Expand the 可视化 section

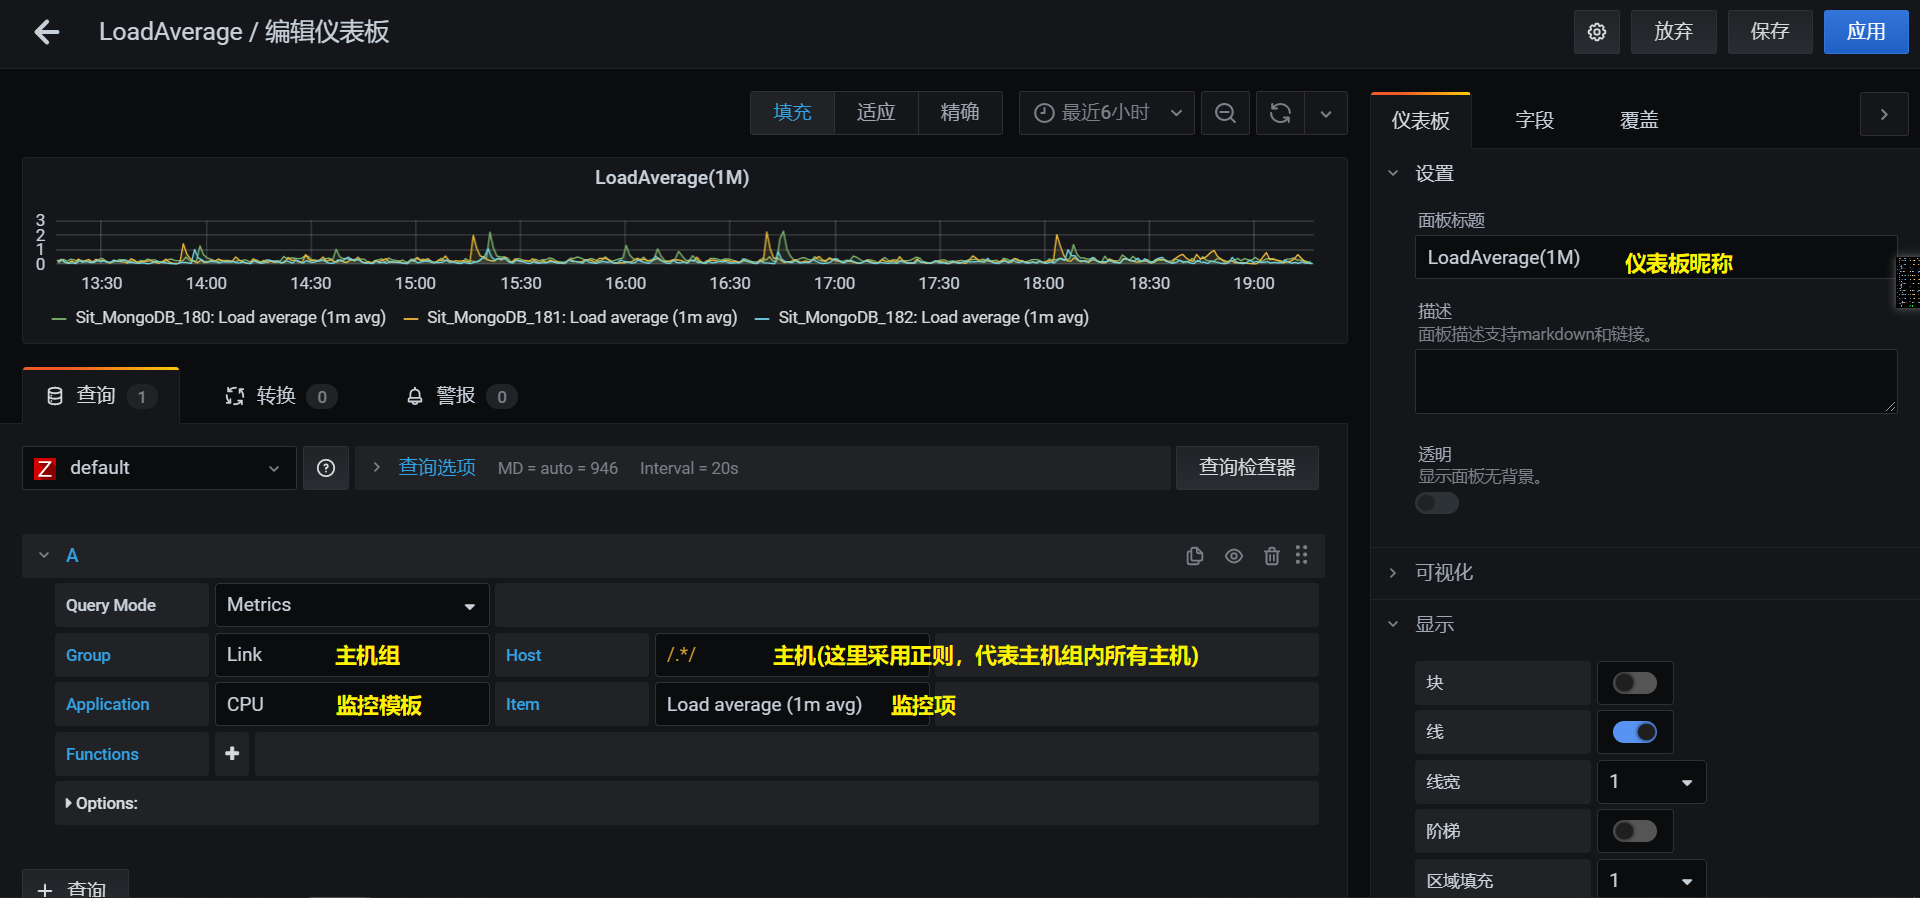coord(1443,573)
